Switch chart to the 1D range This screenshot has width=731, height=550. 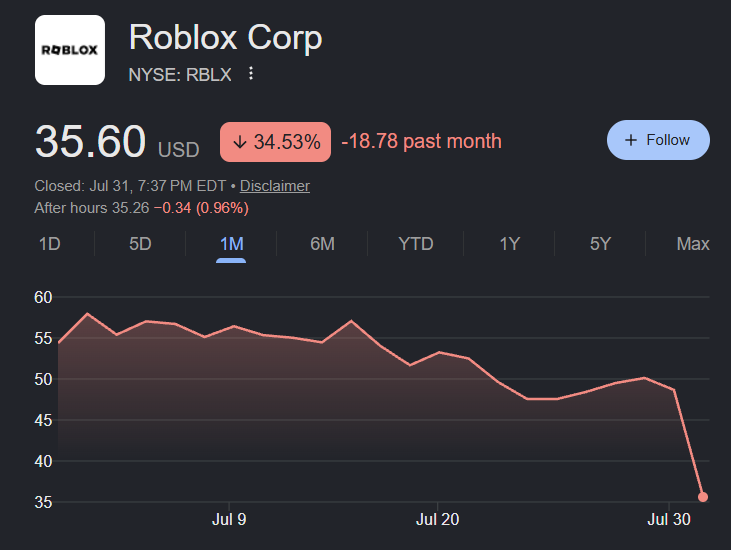coord(49,244)
